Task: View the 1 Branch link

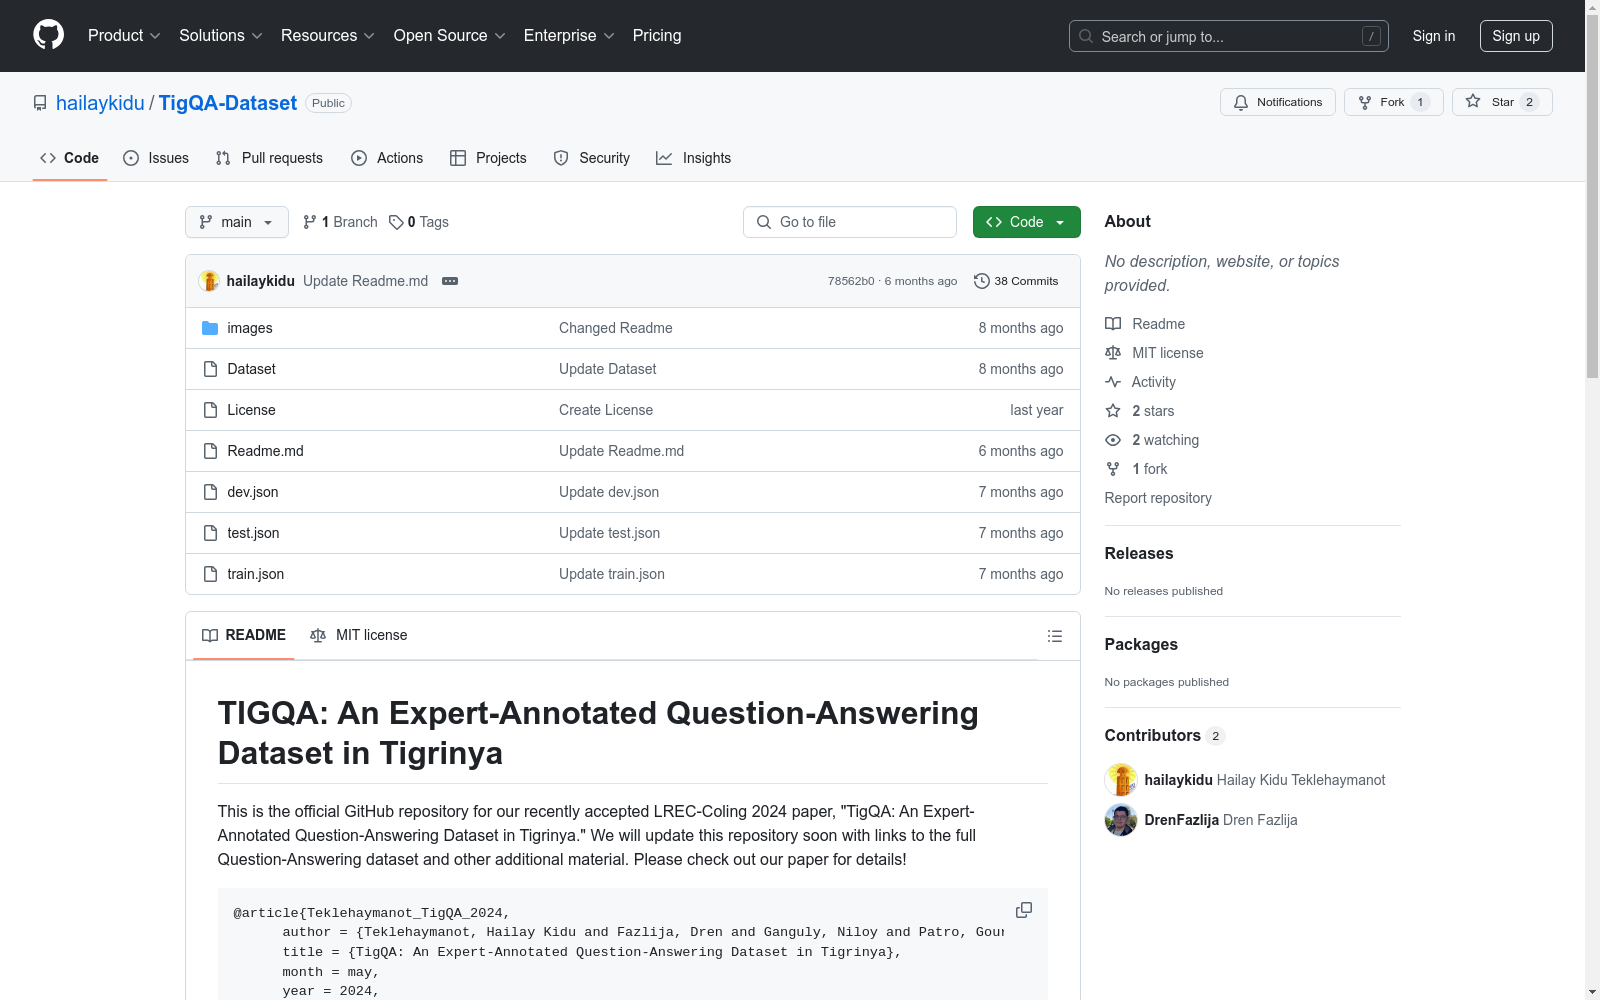Action: (x=340, y=222)
